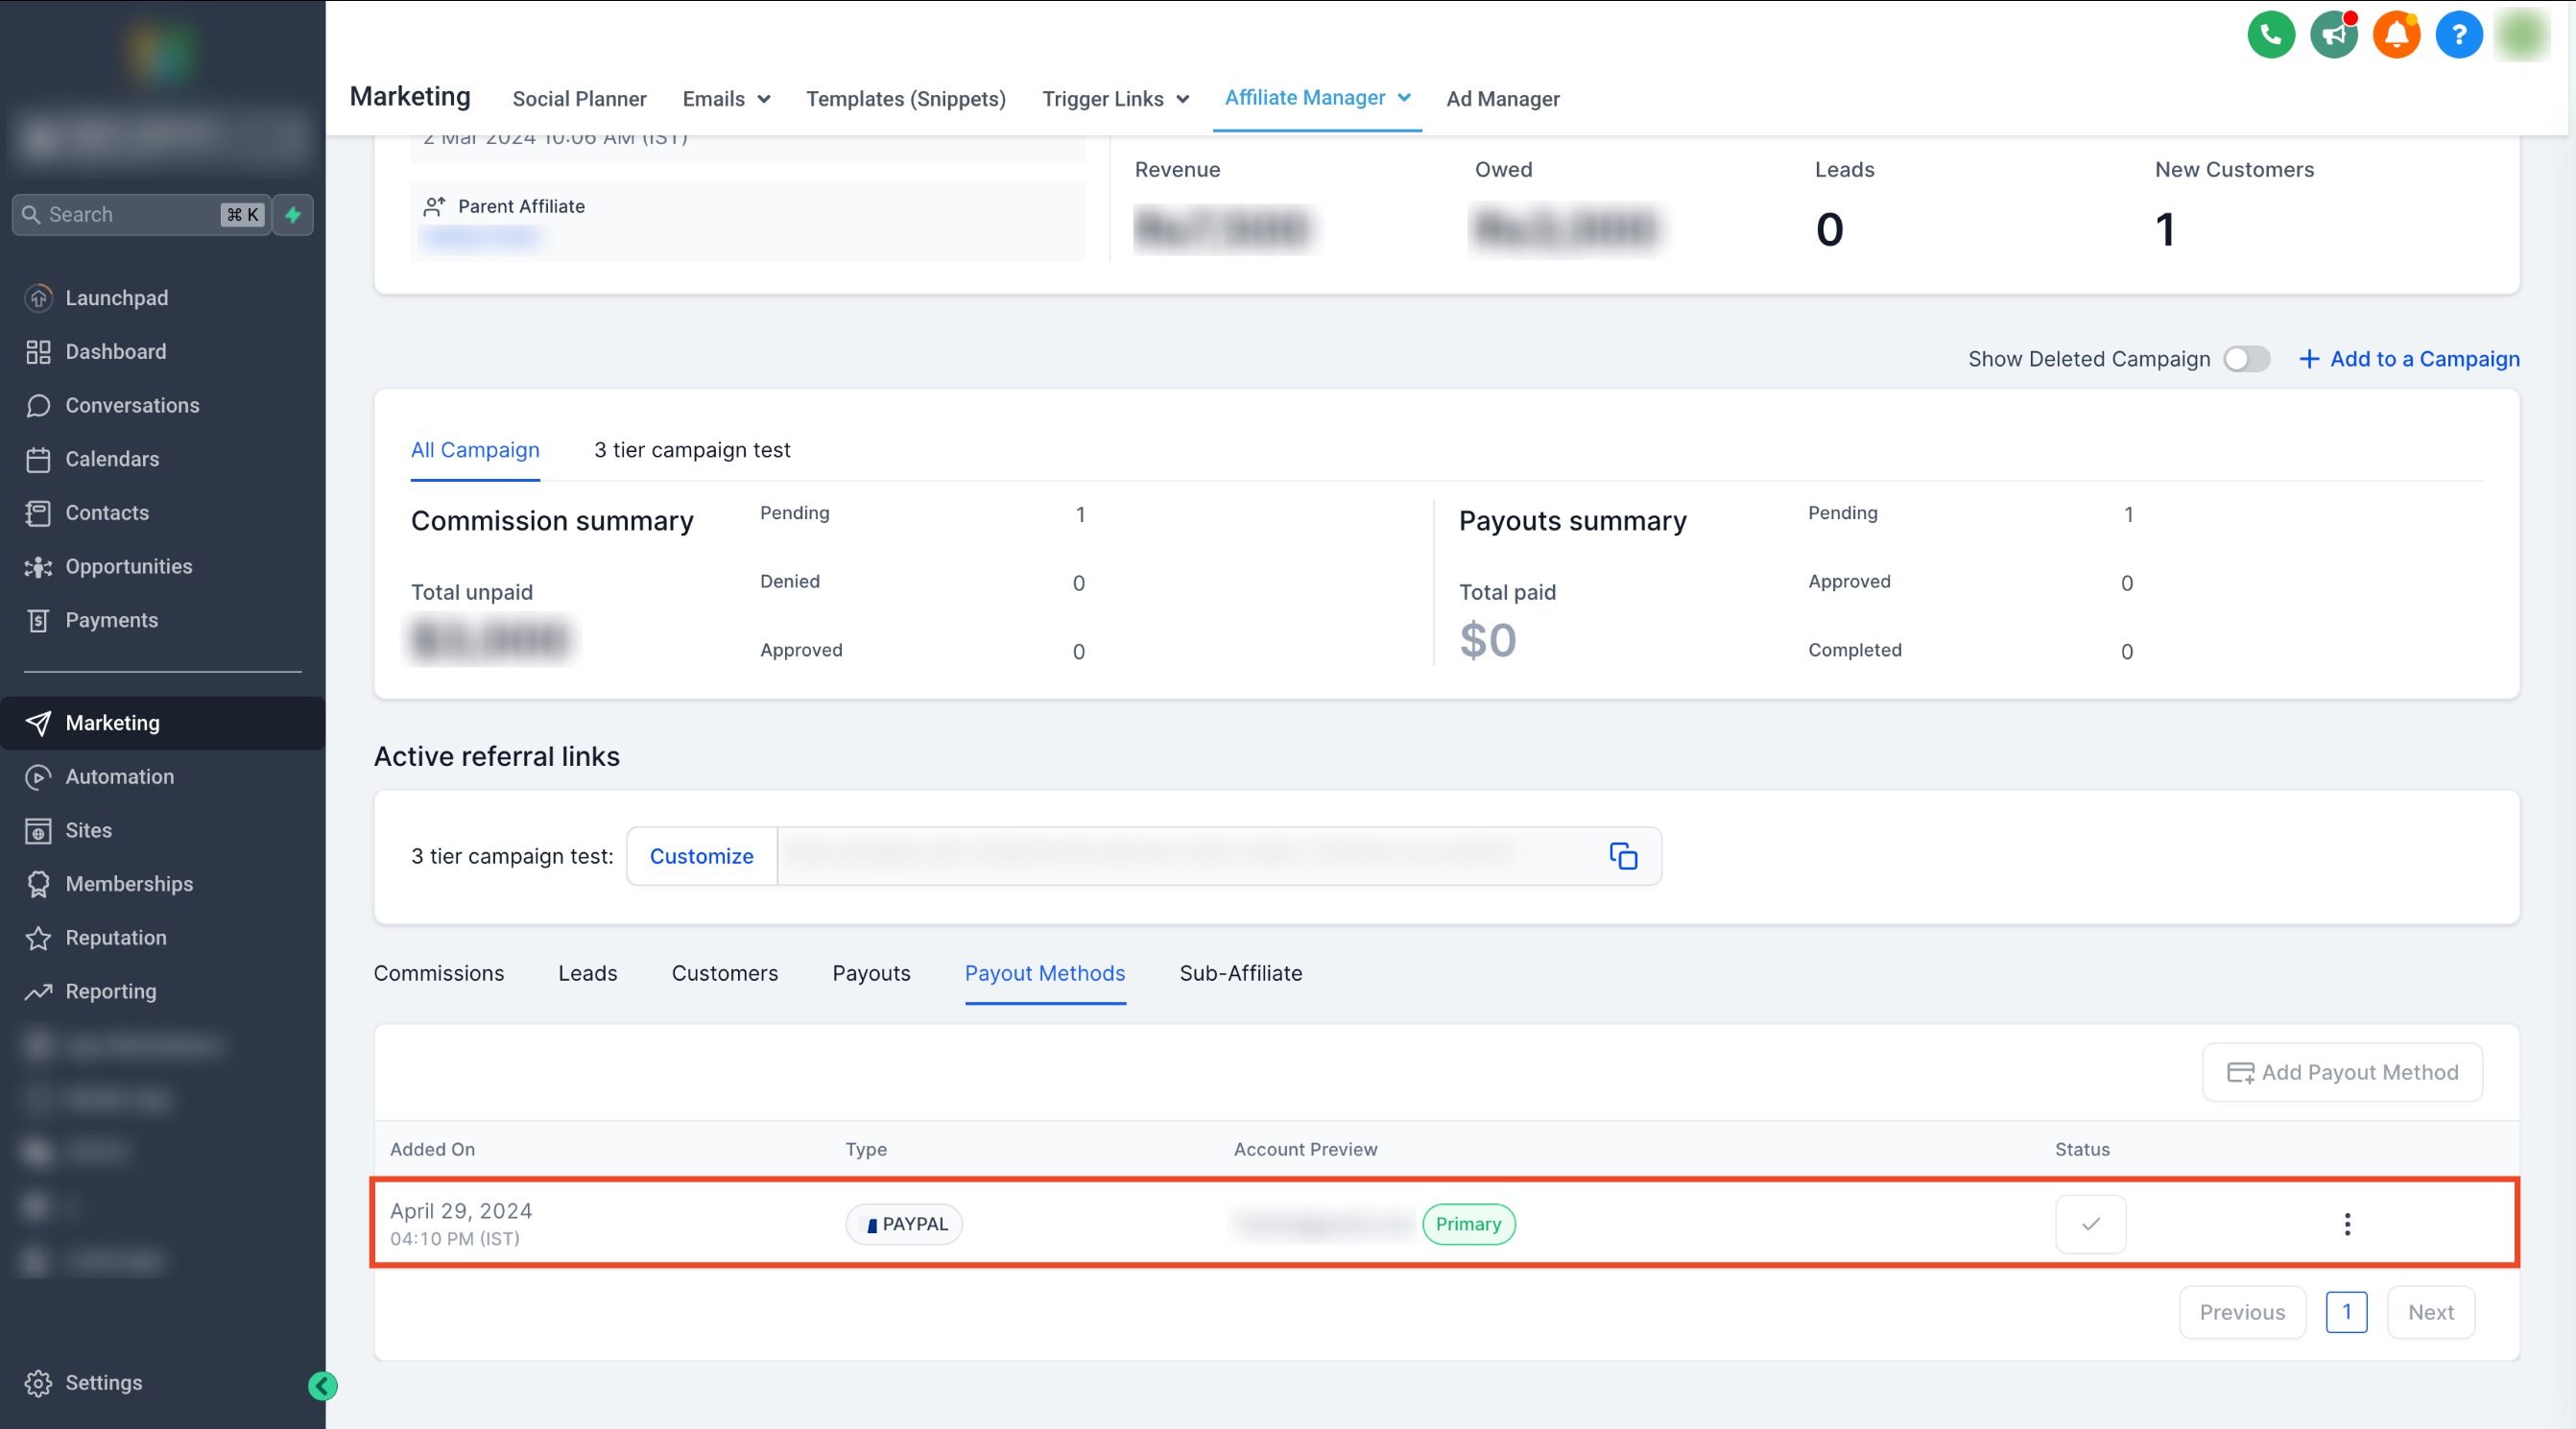This screenshot has width=2576, height=1429.
Task: Switch to the Sub-Affiliate tab
Action: pyautogui.click(x=1240, y=973)
